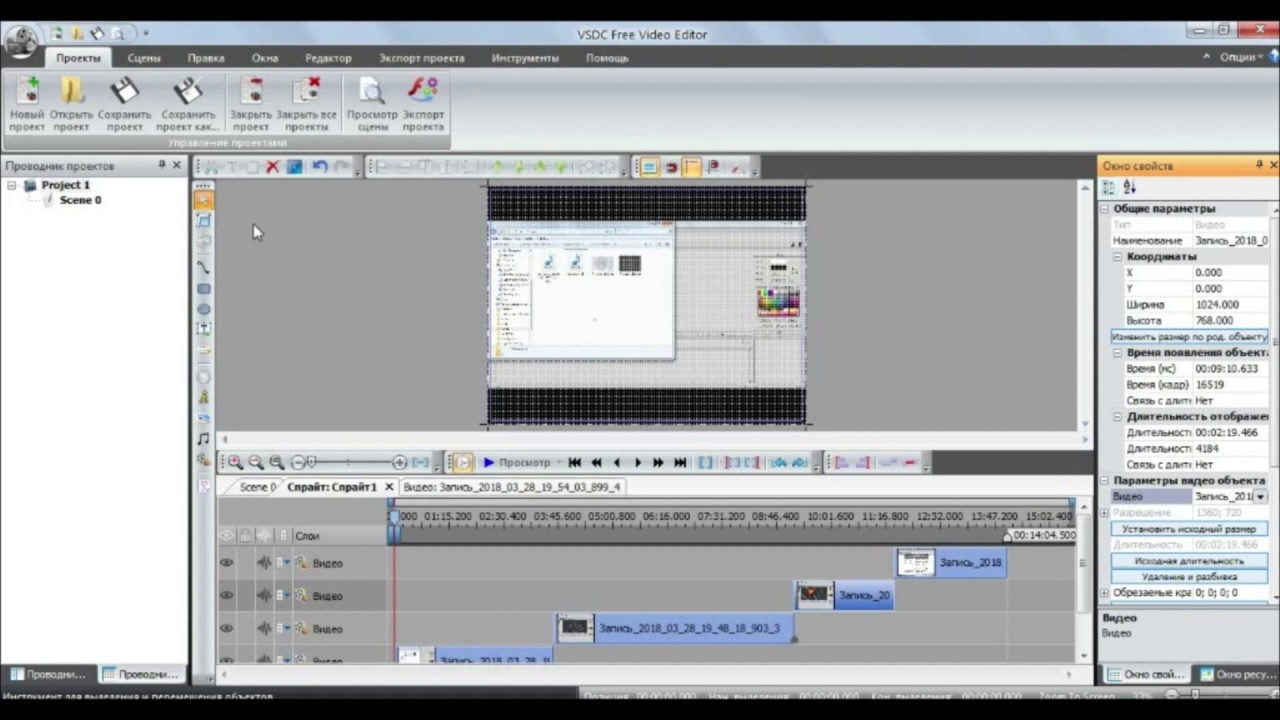Click the alphabetical sort icon in properties window
This screenshot has height=720, width=1280.
pos(1130,187)
